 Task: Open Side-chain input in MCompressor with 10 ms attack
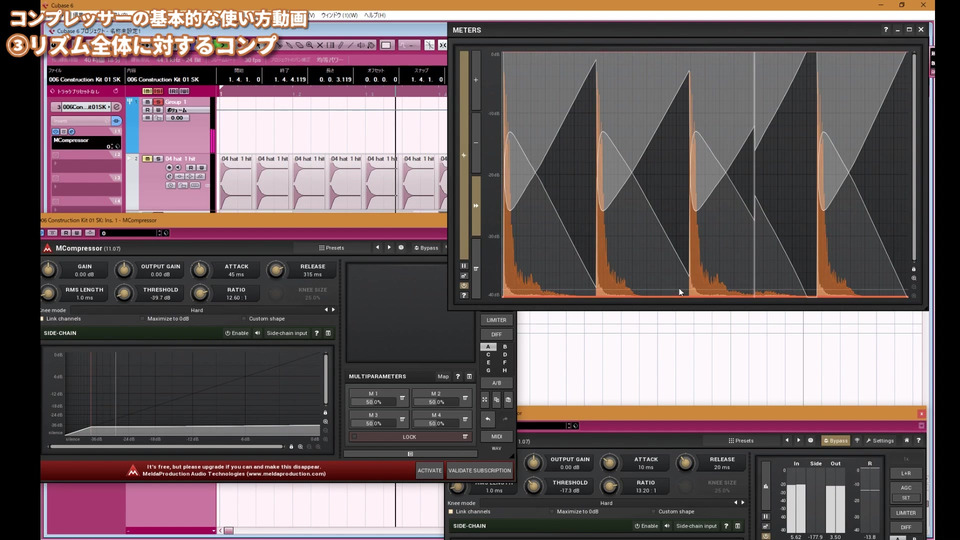696,526
